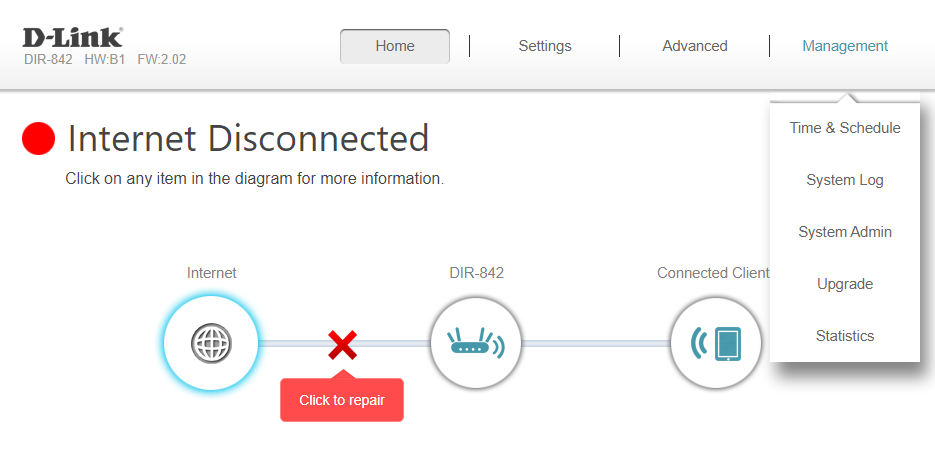Open the Settings menu
935x454 pixels.
[x=545, y=46]
